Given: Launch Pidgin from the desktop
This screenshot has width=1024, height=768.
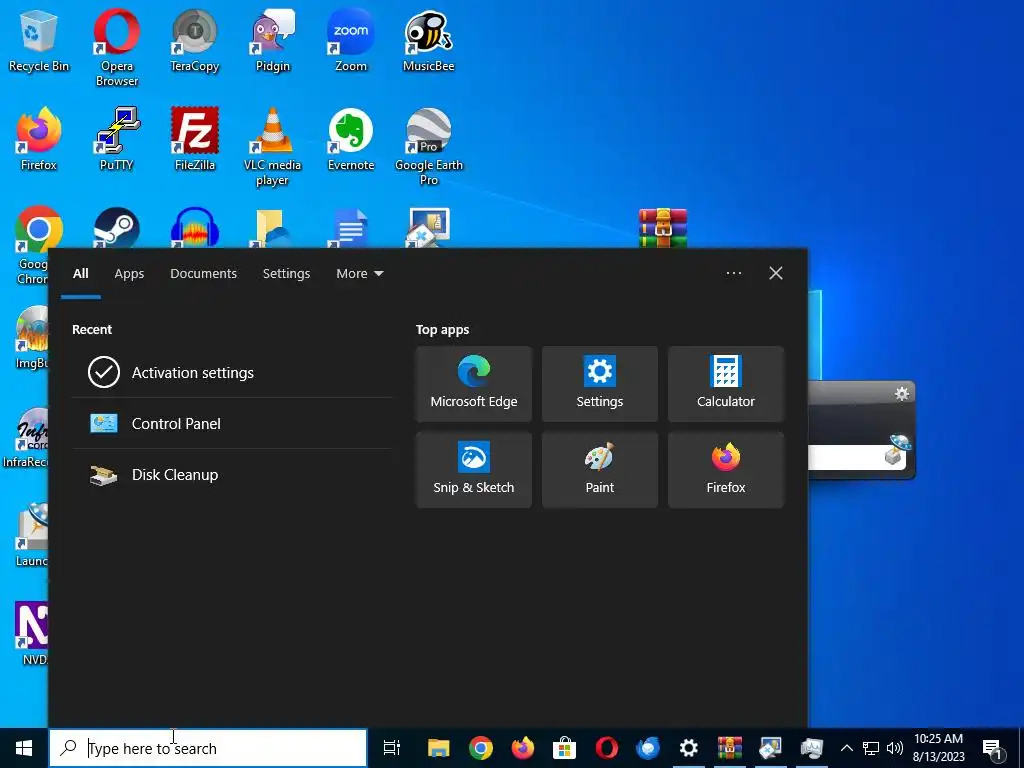Looking at the screenshot, I should click(x=272, y=40).
